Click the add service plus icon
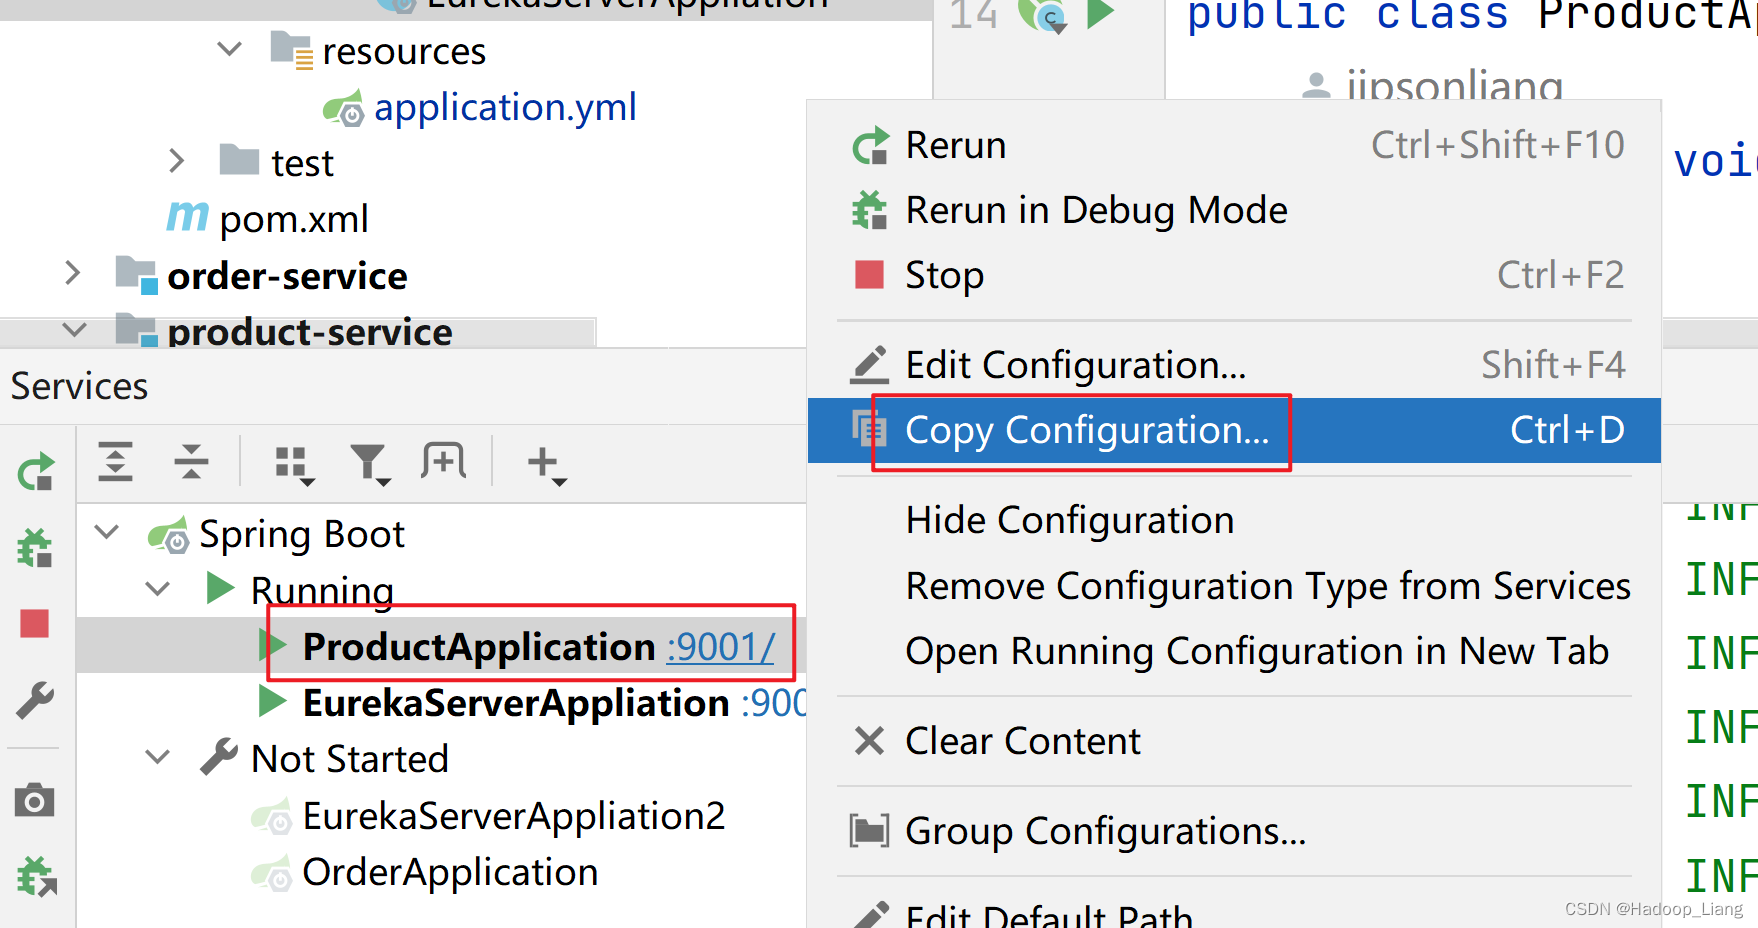1758x928 pixels. click(543, 462)
